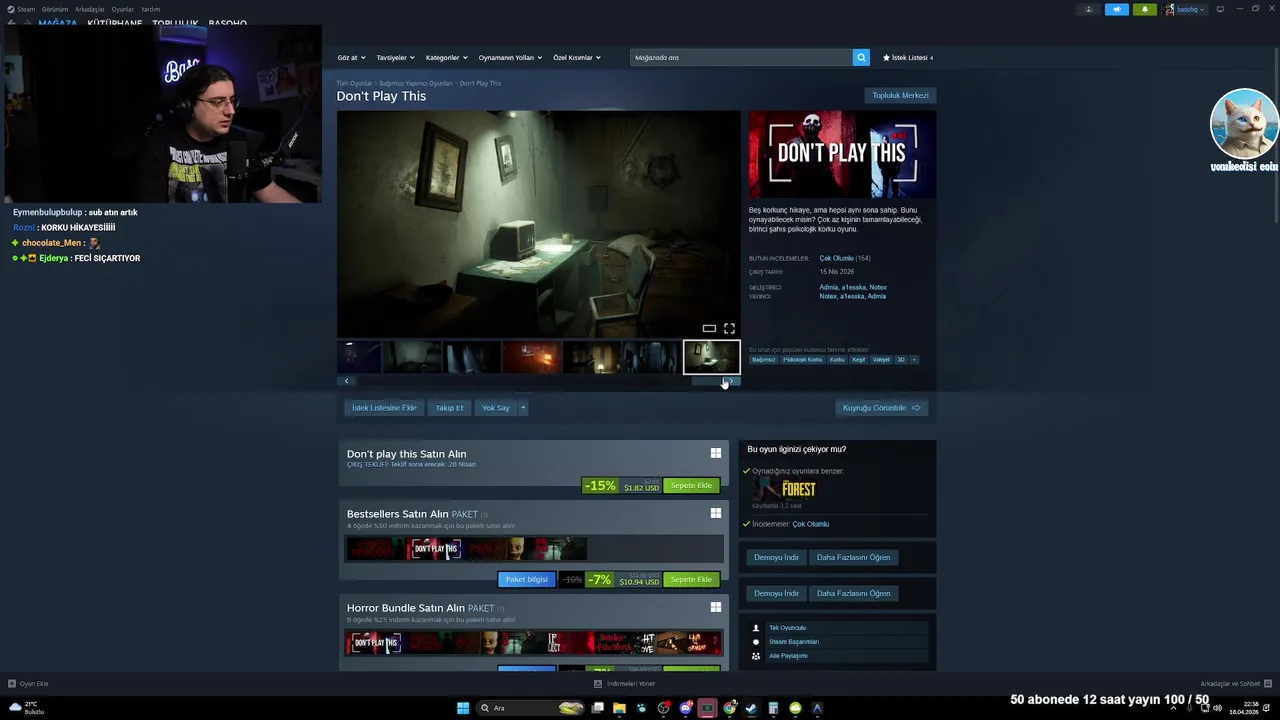Open Bağımsız Yapımcı Oyunları breadcrumb
The image size is (1280, 720).
pos(416,84)
